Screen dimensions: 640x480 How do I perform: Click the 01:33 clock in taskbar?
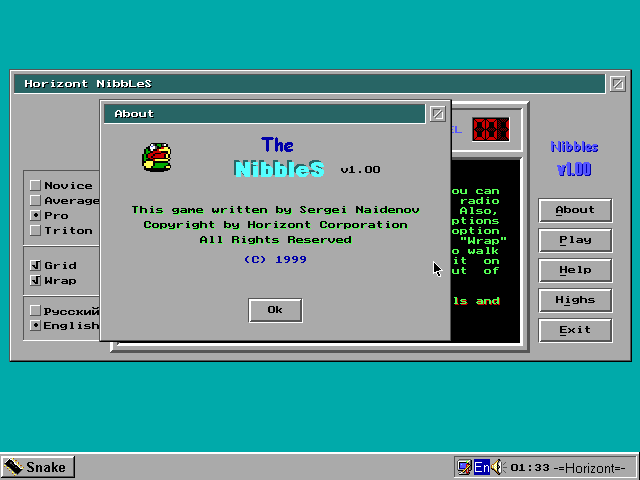point(530,468)
